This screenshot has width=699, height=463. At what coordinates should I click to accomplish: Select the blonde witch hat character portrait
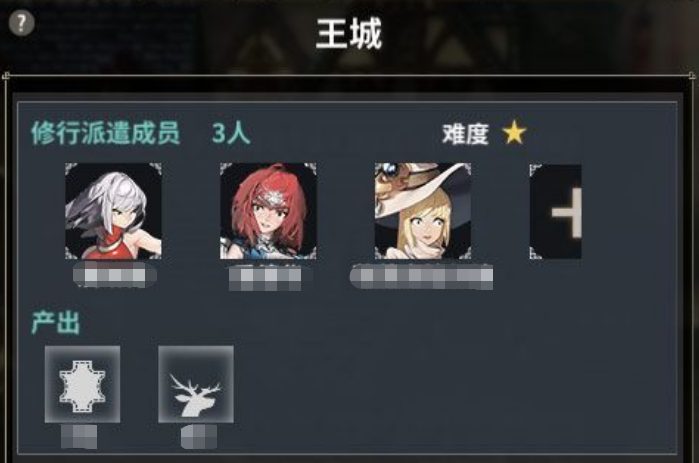click(x=423, y=211)
